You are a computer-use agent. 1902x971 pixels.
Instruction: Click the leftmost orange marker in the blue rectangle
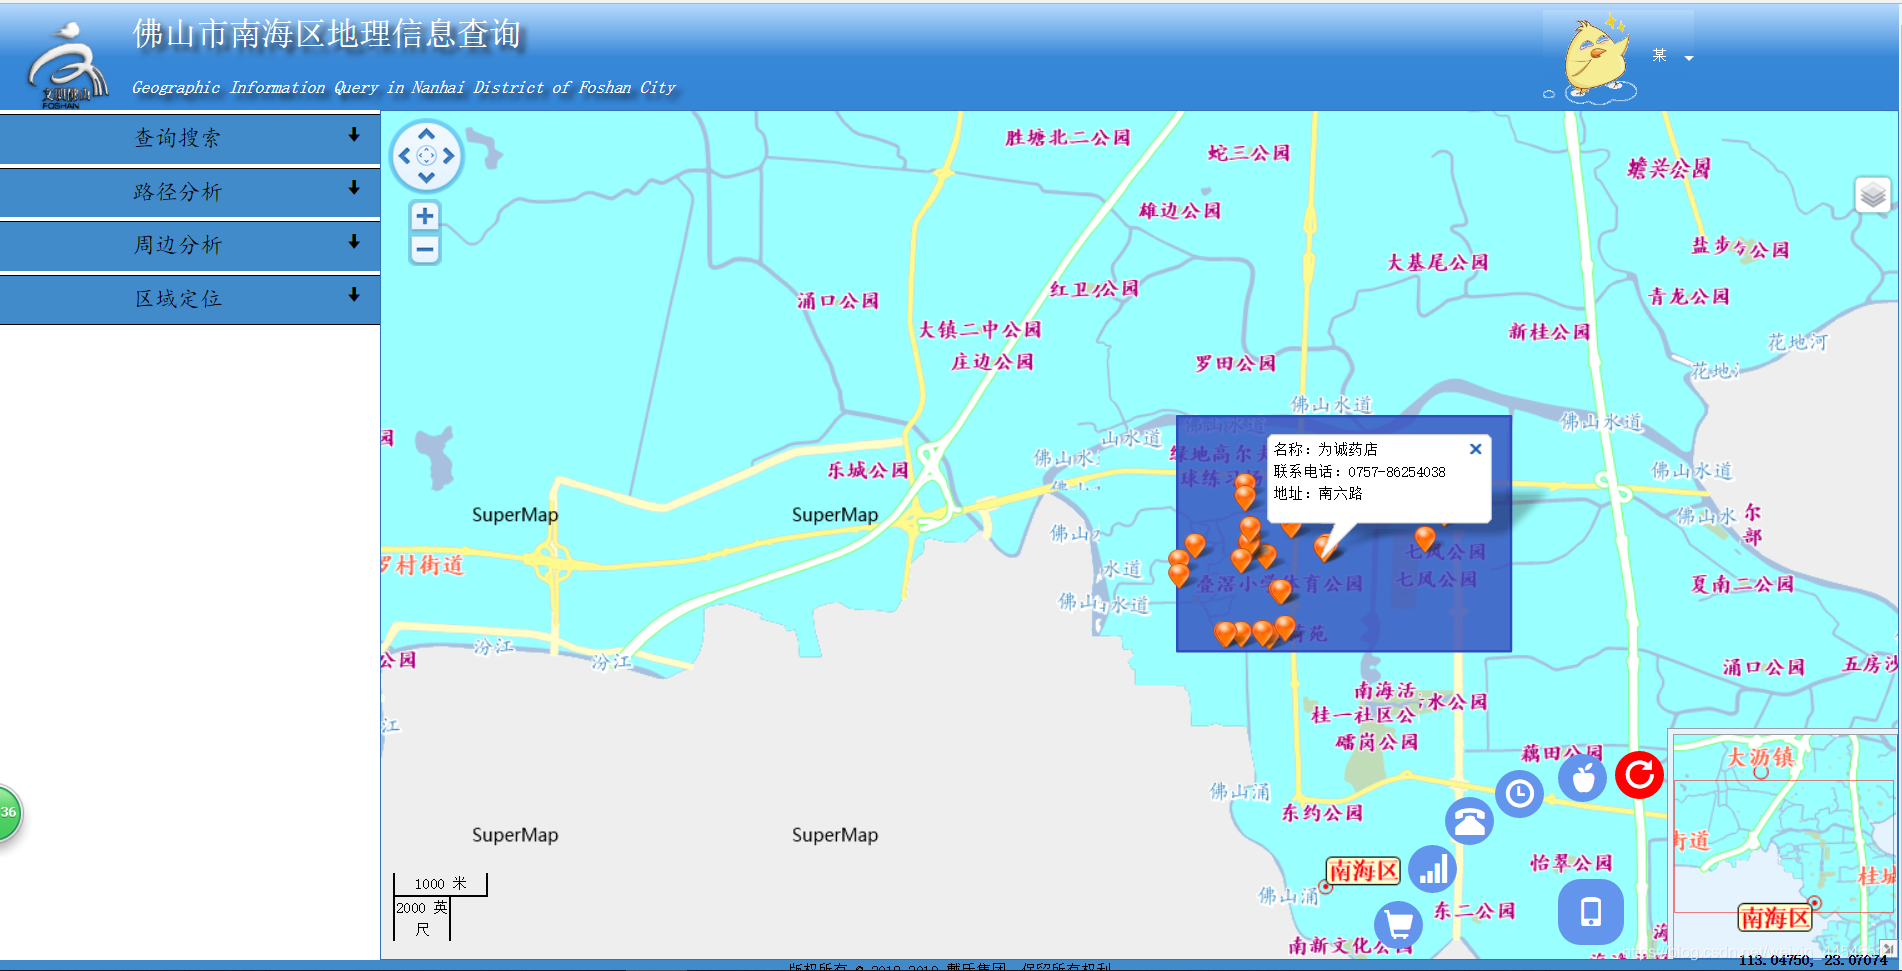[1179, 573]
